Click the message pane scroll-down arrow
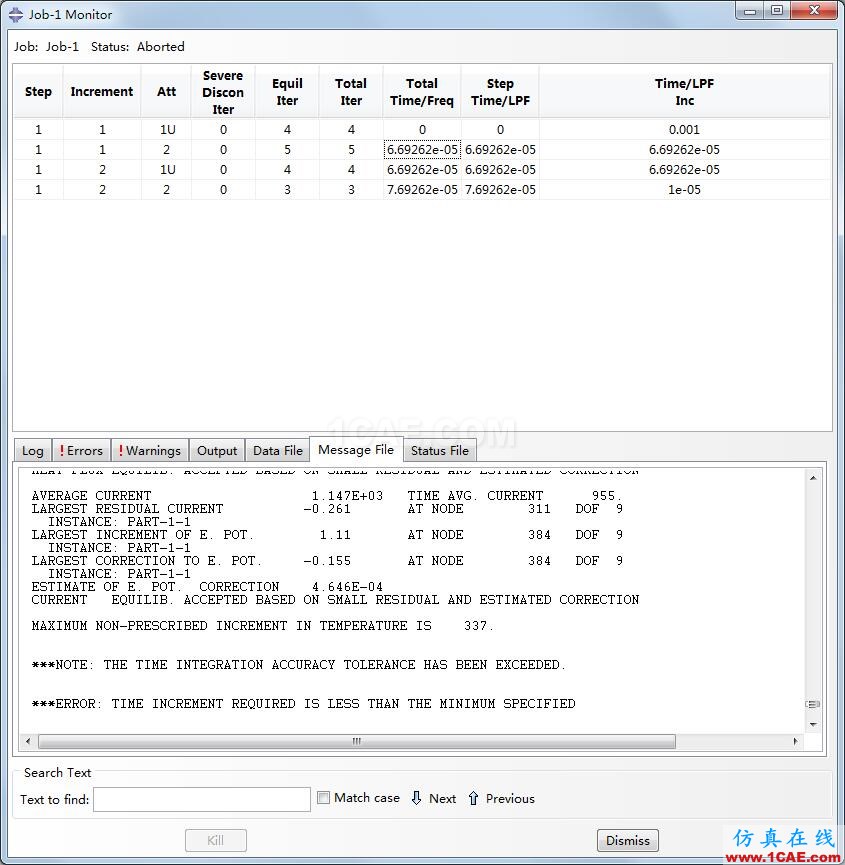The height and width of the screenshot is (865, 845). tap(813, 724)
